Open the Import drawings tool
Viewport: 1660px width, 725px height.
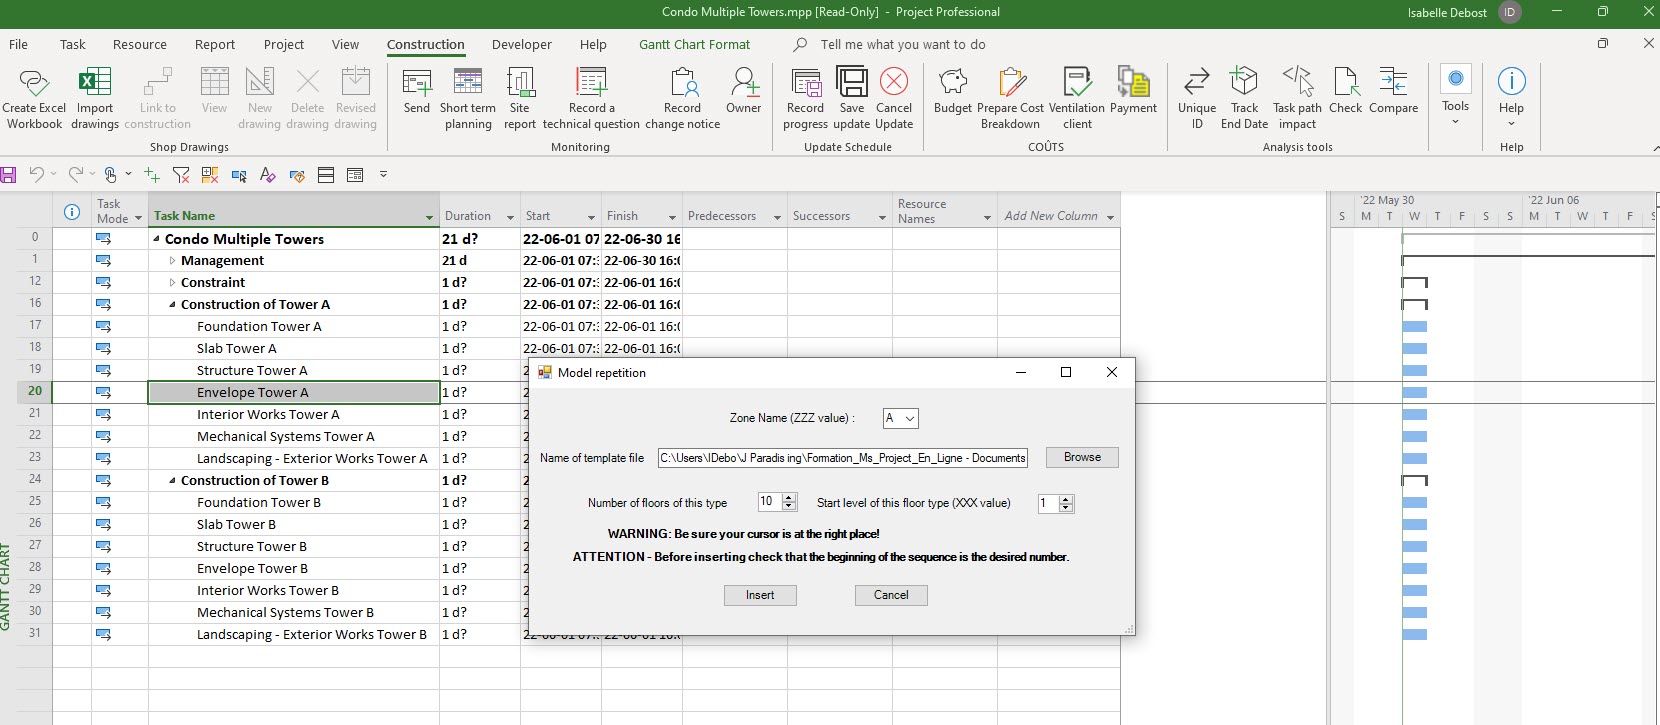95,83
